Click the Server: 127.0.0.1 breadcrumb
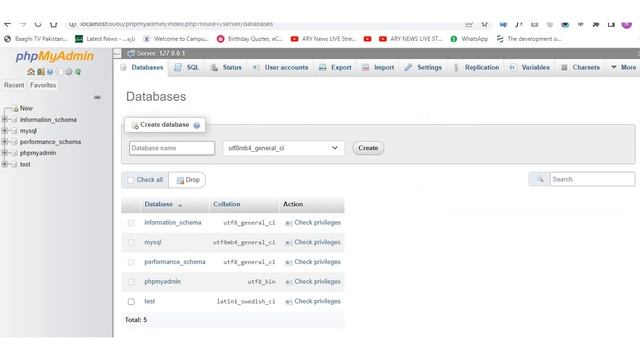The image size is (640, 360). (160, 53)
